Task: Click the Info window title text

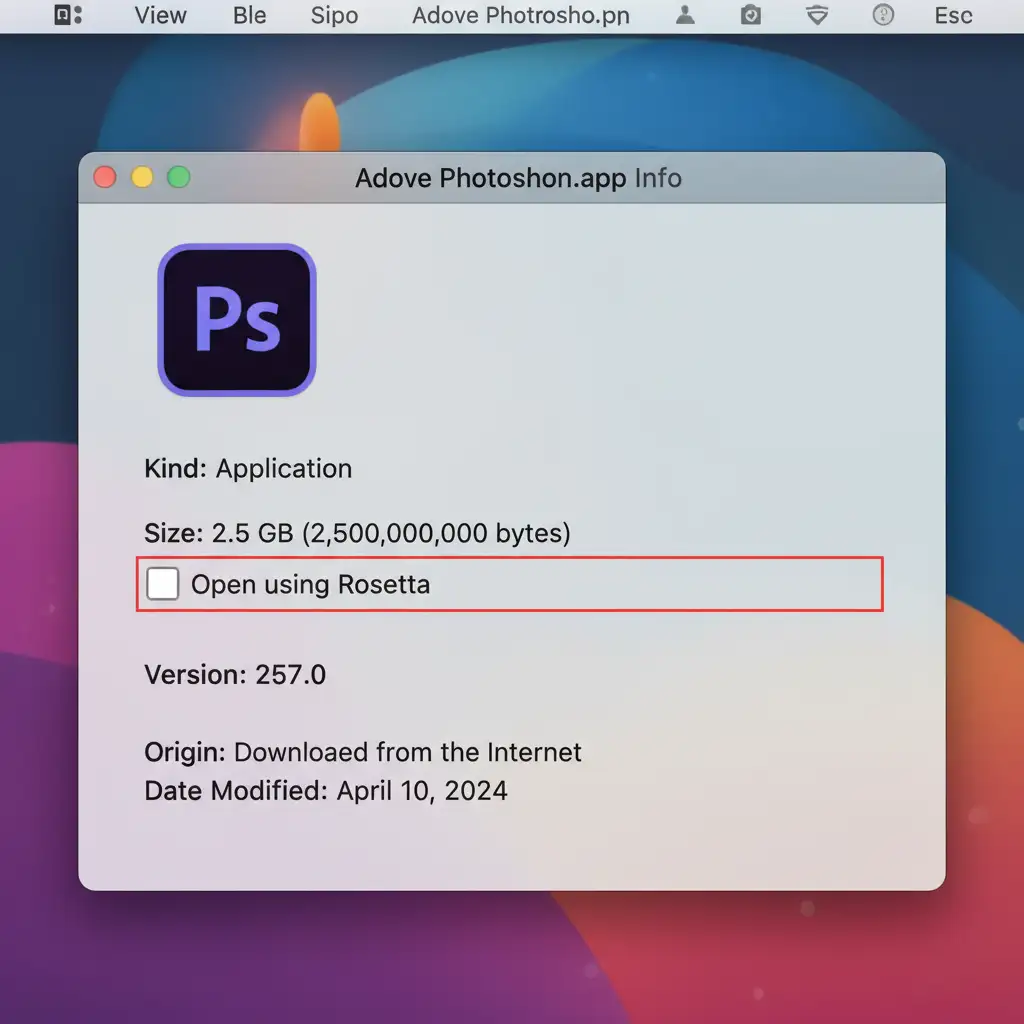Action: pyautogui.click(x=518, y=179)
